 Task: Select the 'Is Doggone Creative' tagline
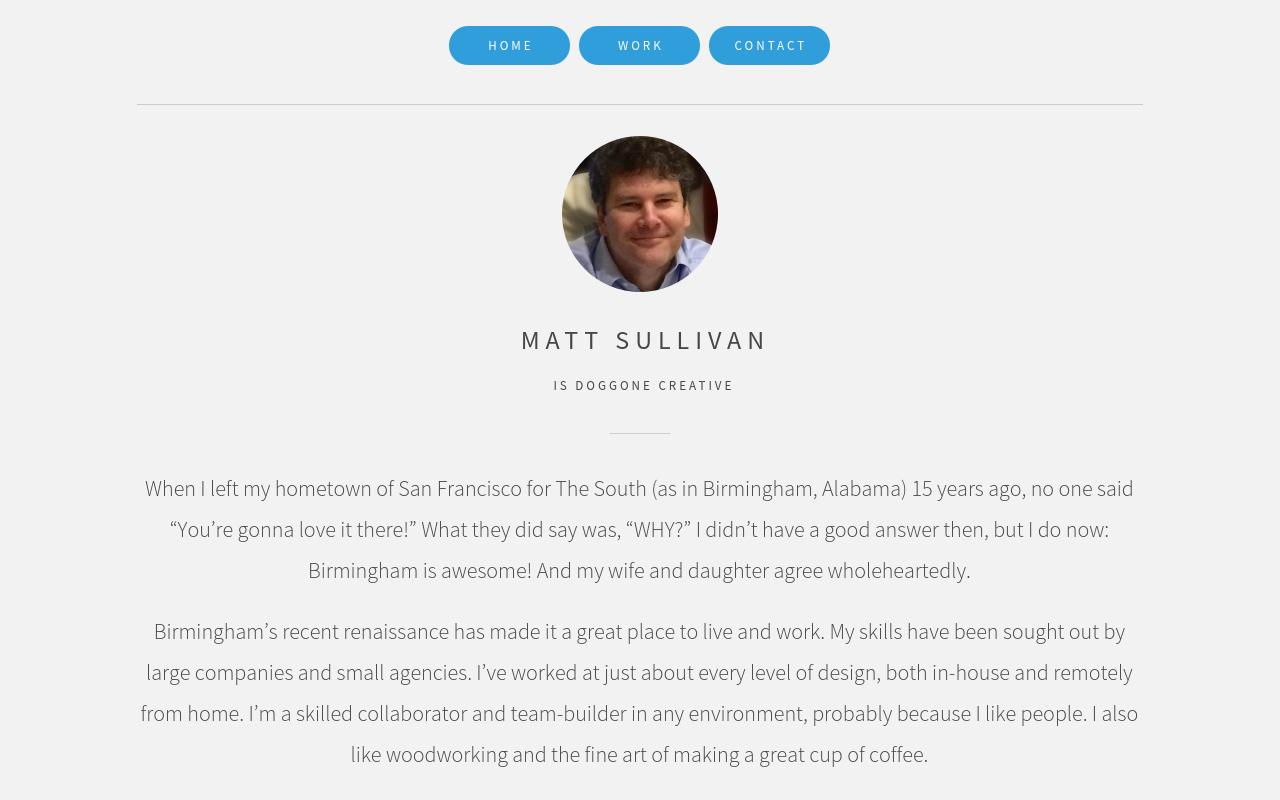pyautogui.click(x=643, y=386)
